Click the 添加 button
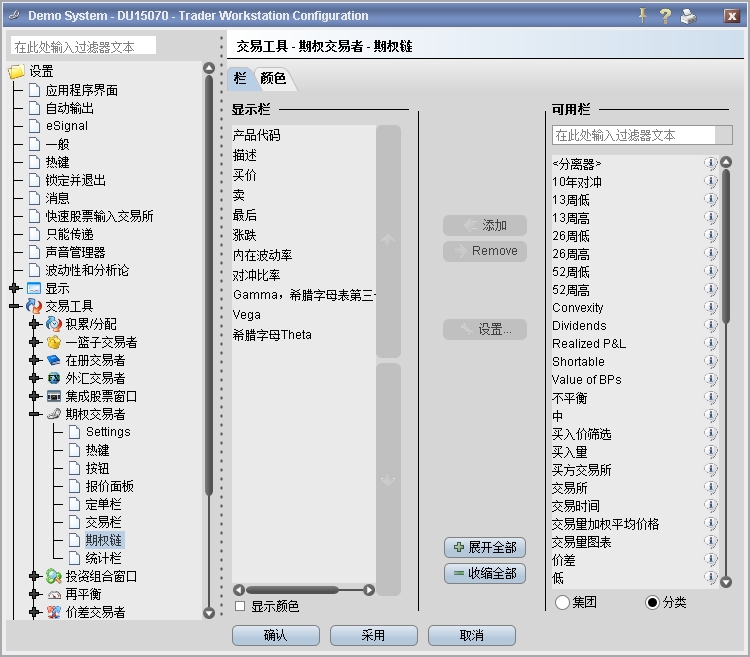 pyautogui.click(x=485, y=225)
